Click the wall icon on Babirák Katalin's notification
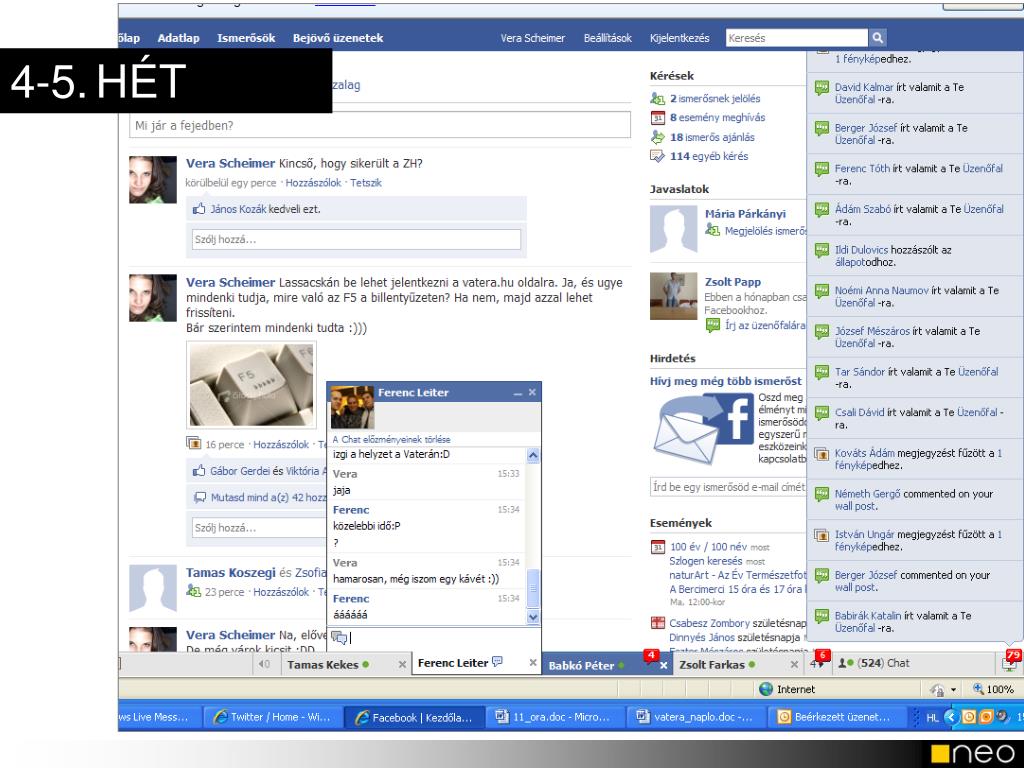Viewport: 1024px width, 768px height. click(822, 616)
